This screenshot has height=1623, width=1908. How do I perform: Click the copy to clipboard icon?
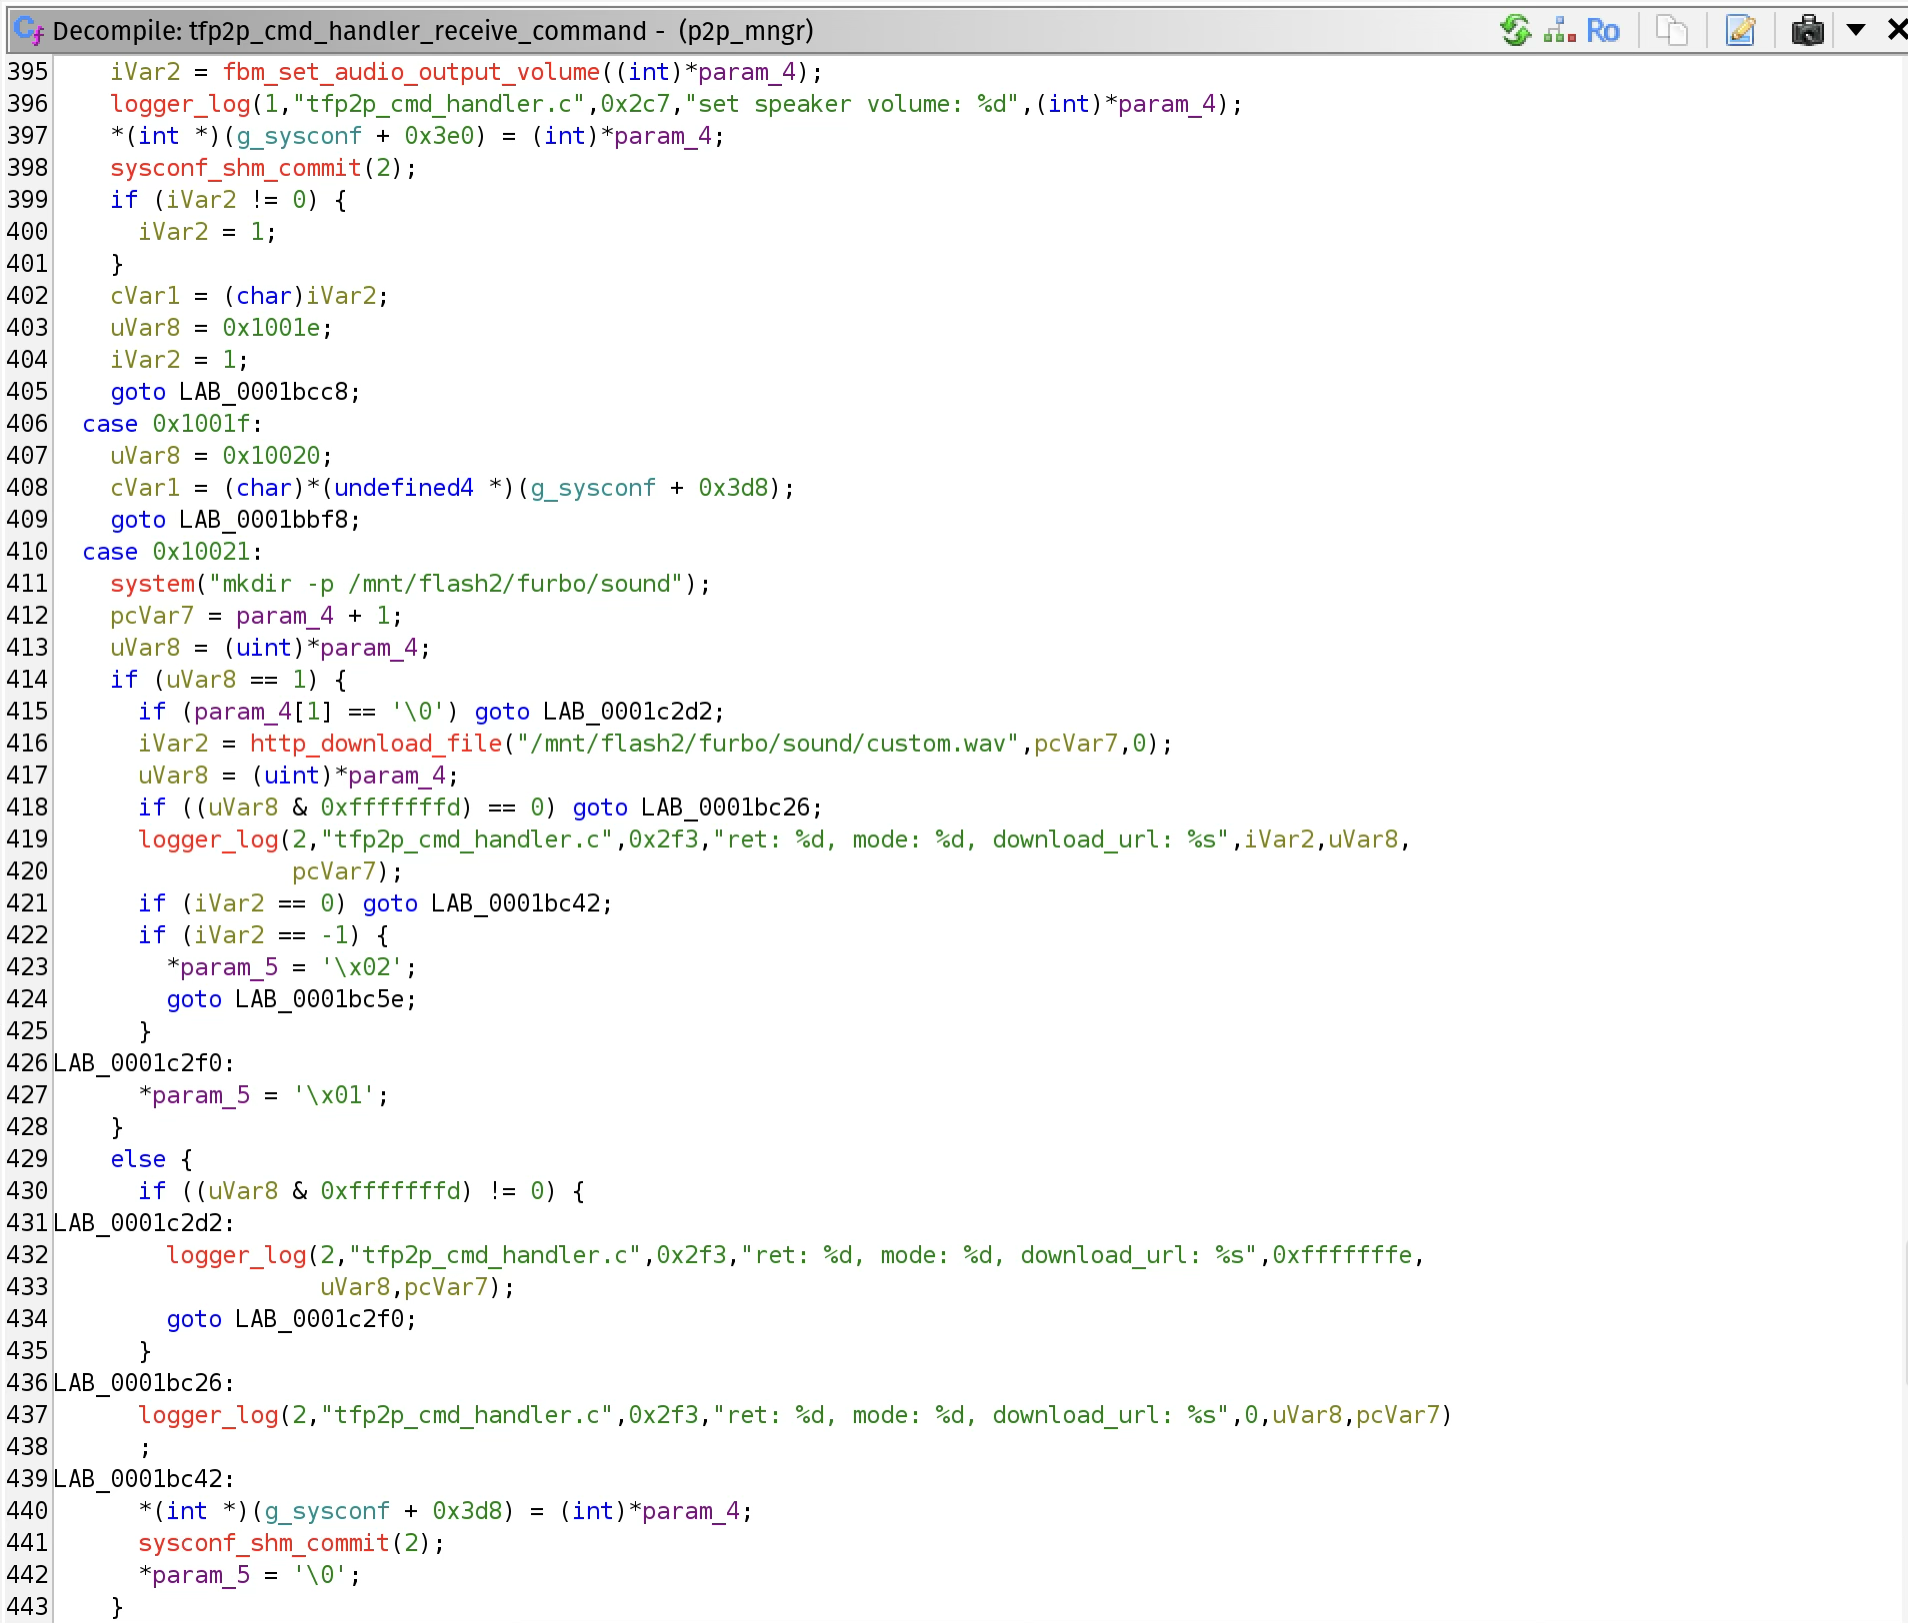pyautogui.click(x=1671, y=31)
